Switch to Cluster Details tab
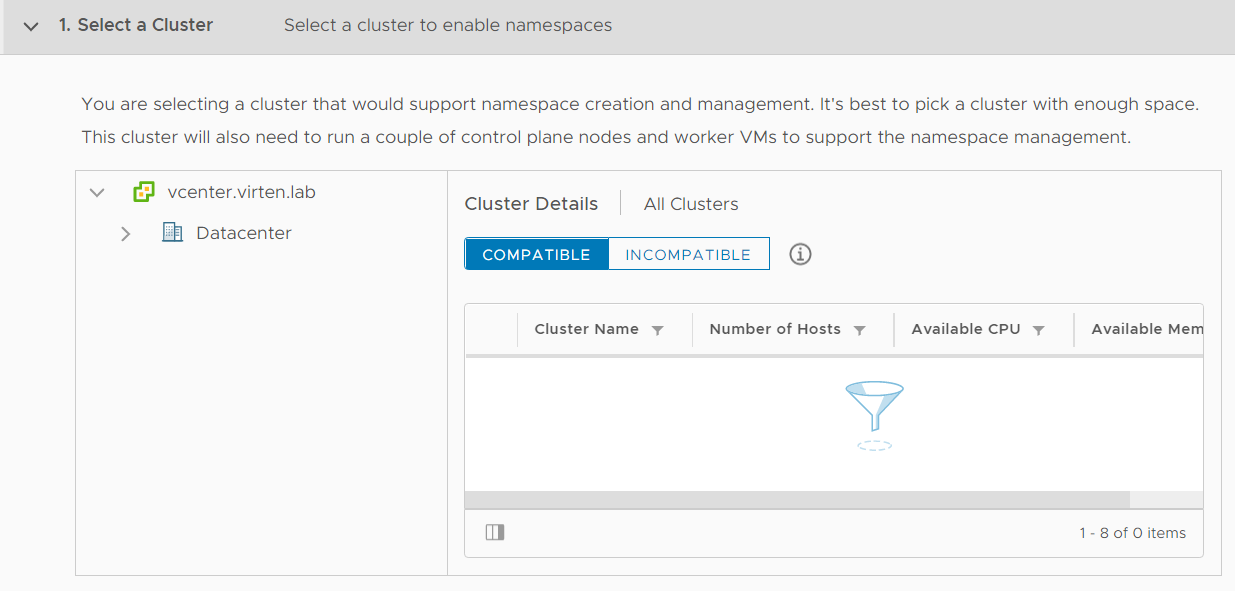 pyautogui.click(x=531, y=204)
